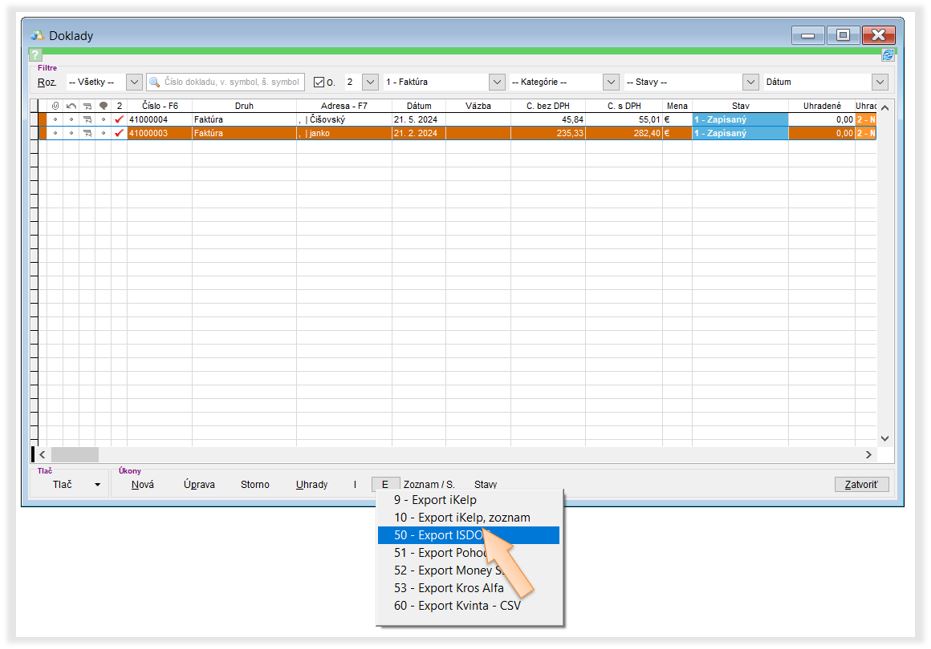
Task: Open the '-- Kategórie --' dropdown
Action: tap(610, 82)
